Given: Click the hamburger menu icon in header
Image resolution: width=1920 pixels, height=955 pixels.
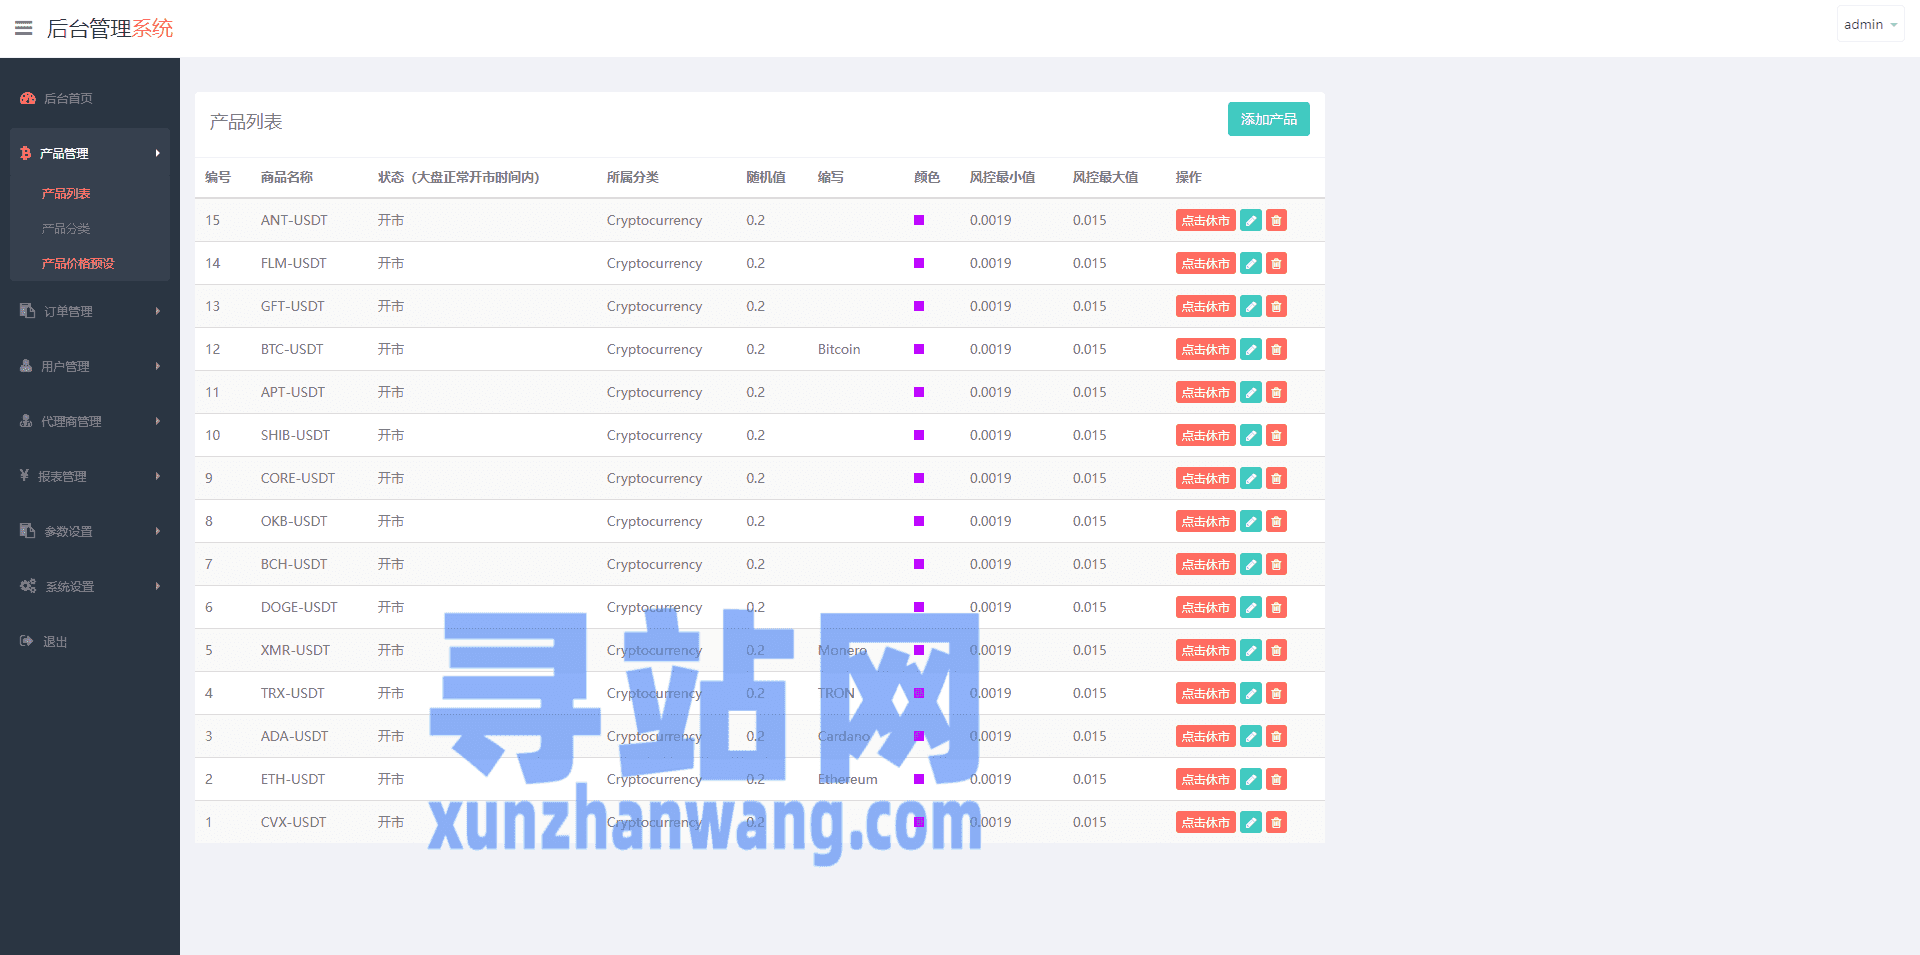Looking at the screenshot, I should [x=23, y=28].
